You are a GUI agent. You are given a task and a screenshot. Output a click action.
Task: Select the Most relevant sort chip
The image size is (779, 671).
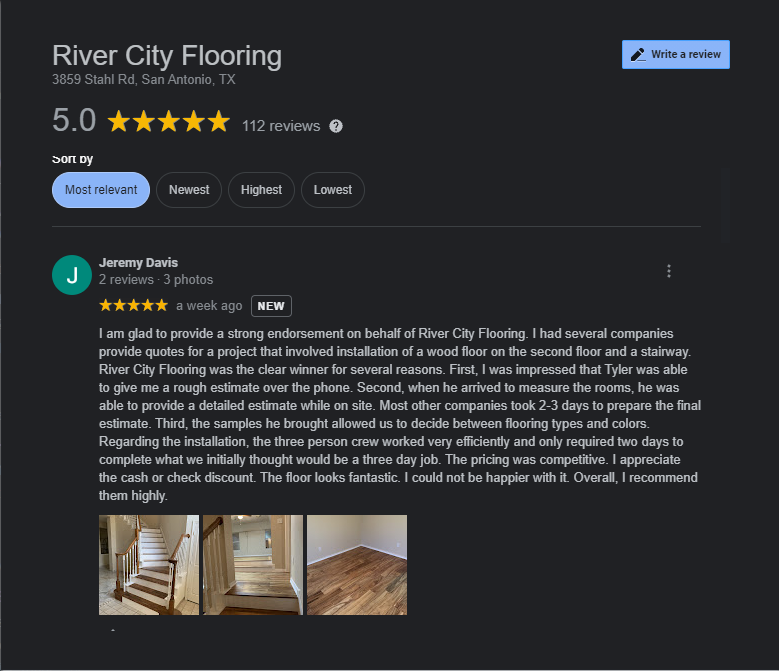point(101,190)
